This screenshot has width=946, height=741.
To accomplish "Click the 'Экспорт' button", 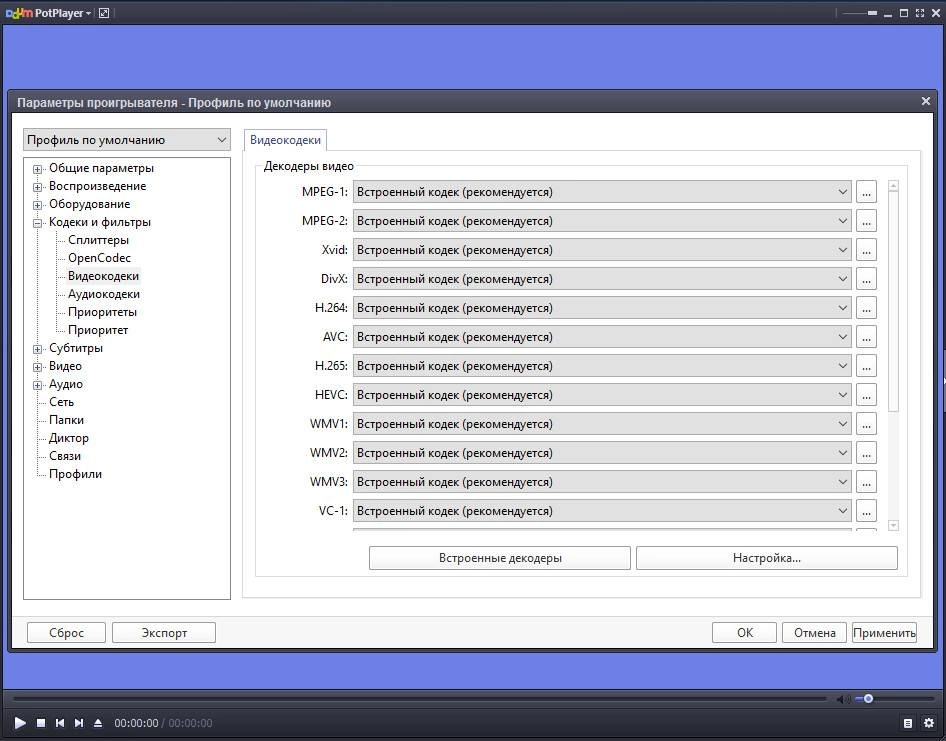I will 164,632.
